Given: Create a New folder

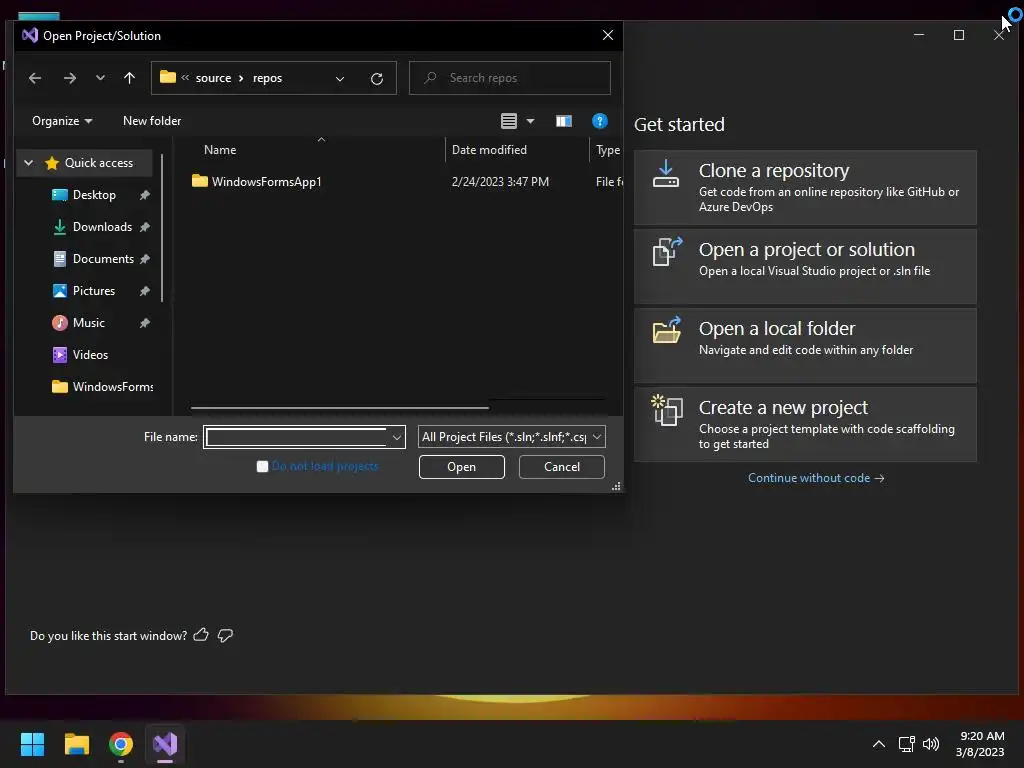Looking at the screenshot, I should pyautogui.click(x=152, y=121).
